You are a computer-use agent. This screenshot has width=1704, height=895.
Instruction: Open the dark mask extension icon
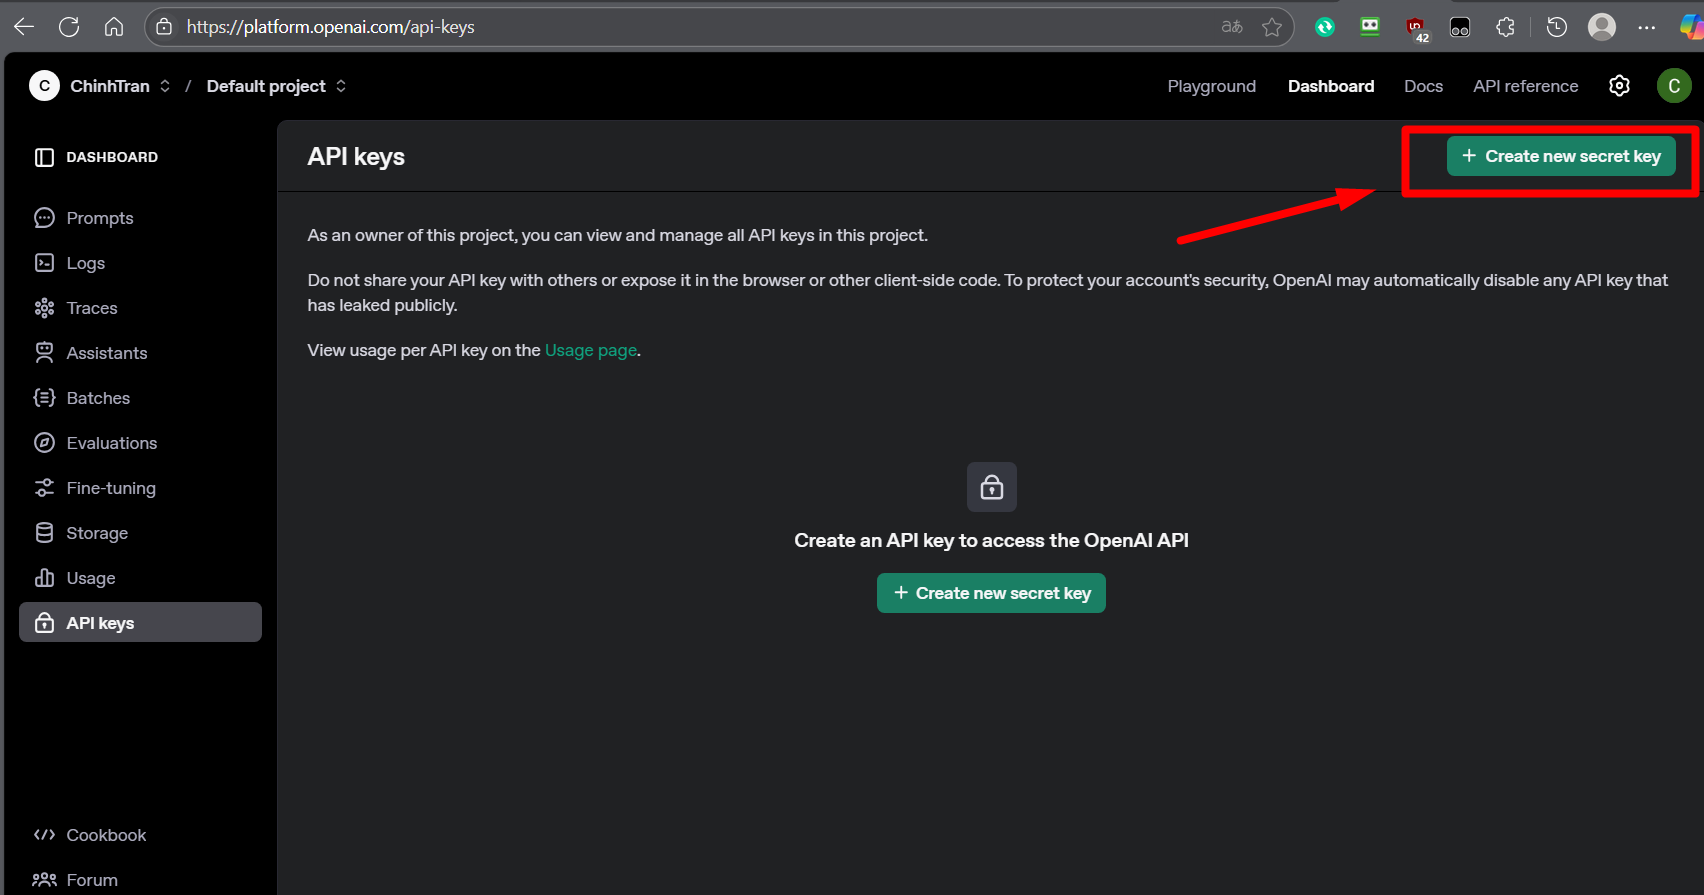pos(1460,28)
